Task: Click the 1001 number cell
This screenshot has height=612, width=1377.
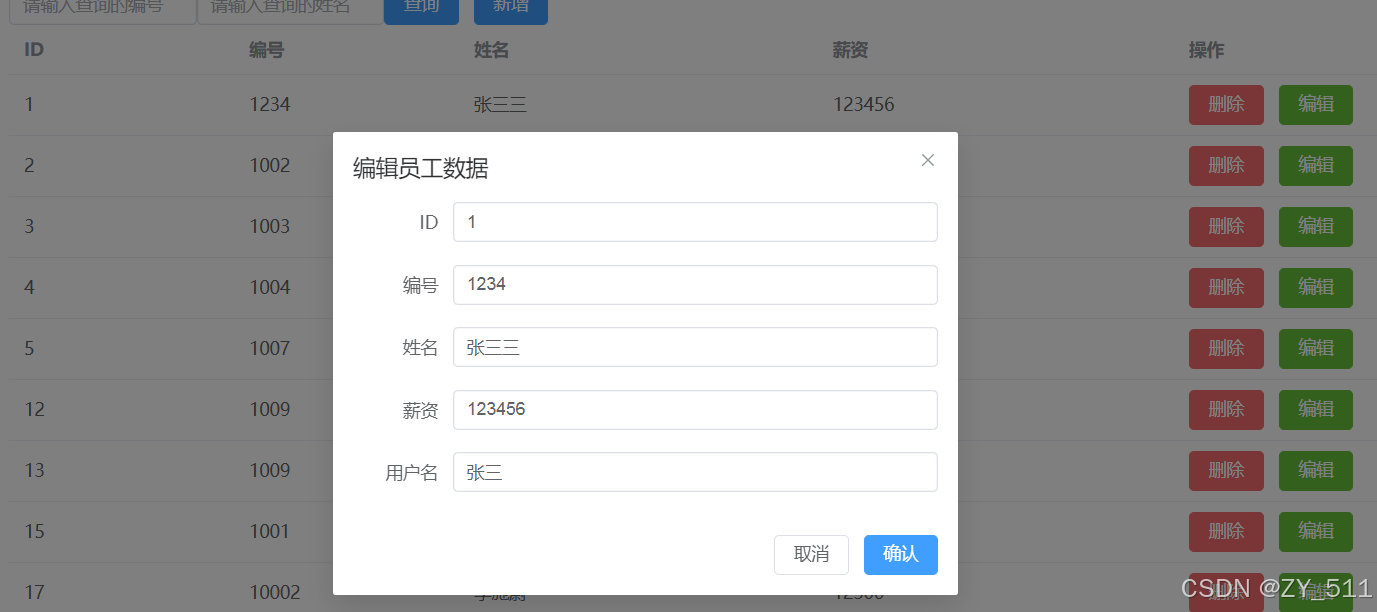Action: (270, 532)
